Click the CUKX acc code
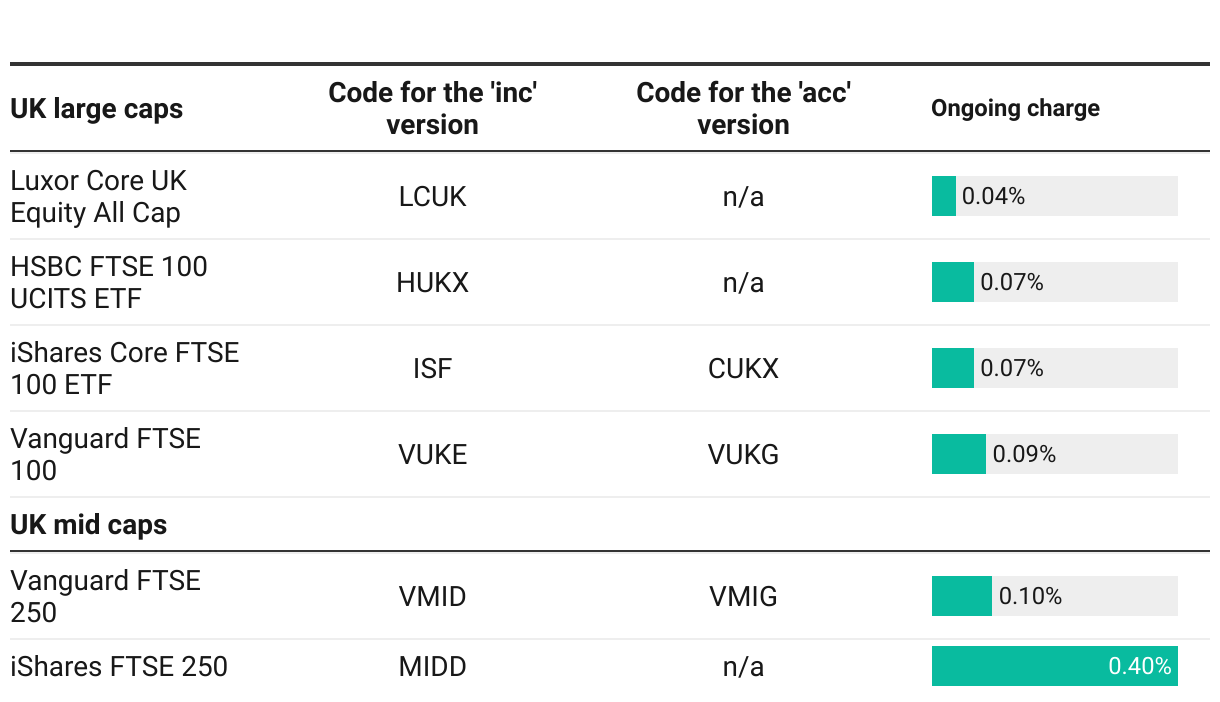The height and width of the screenshot is (702, 1220). click(743, 368)
